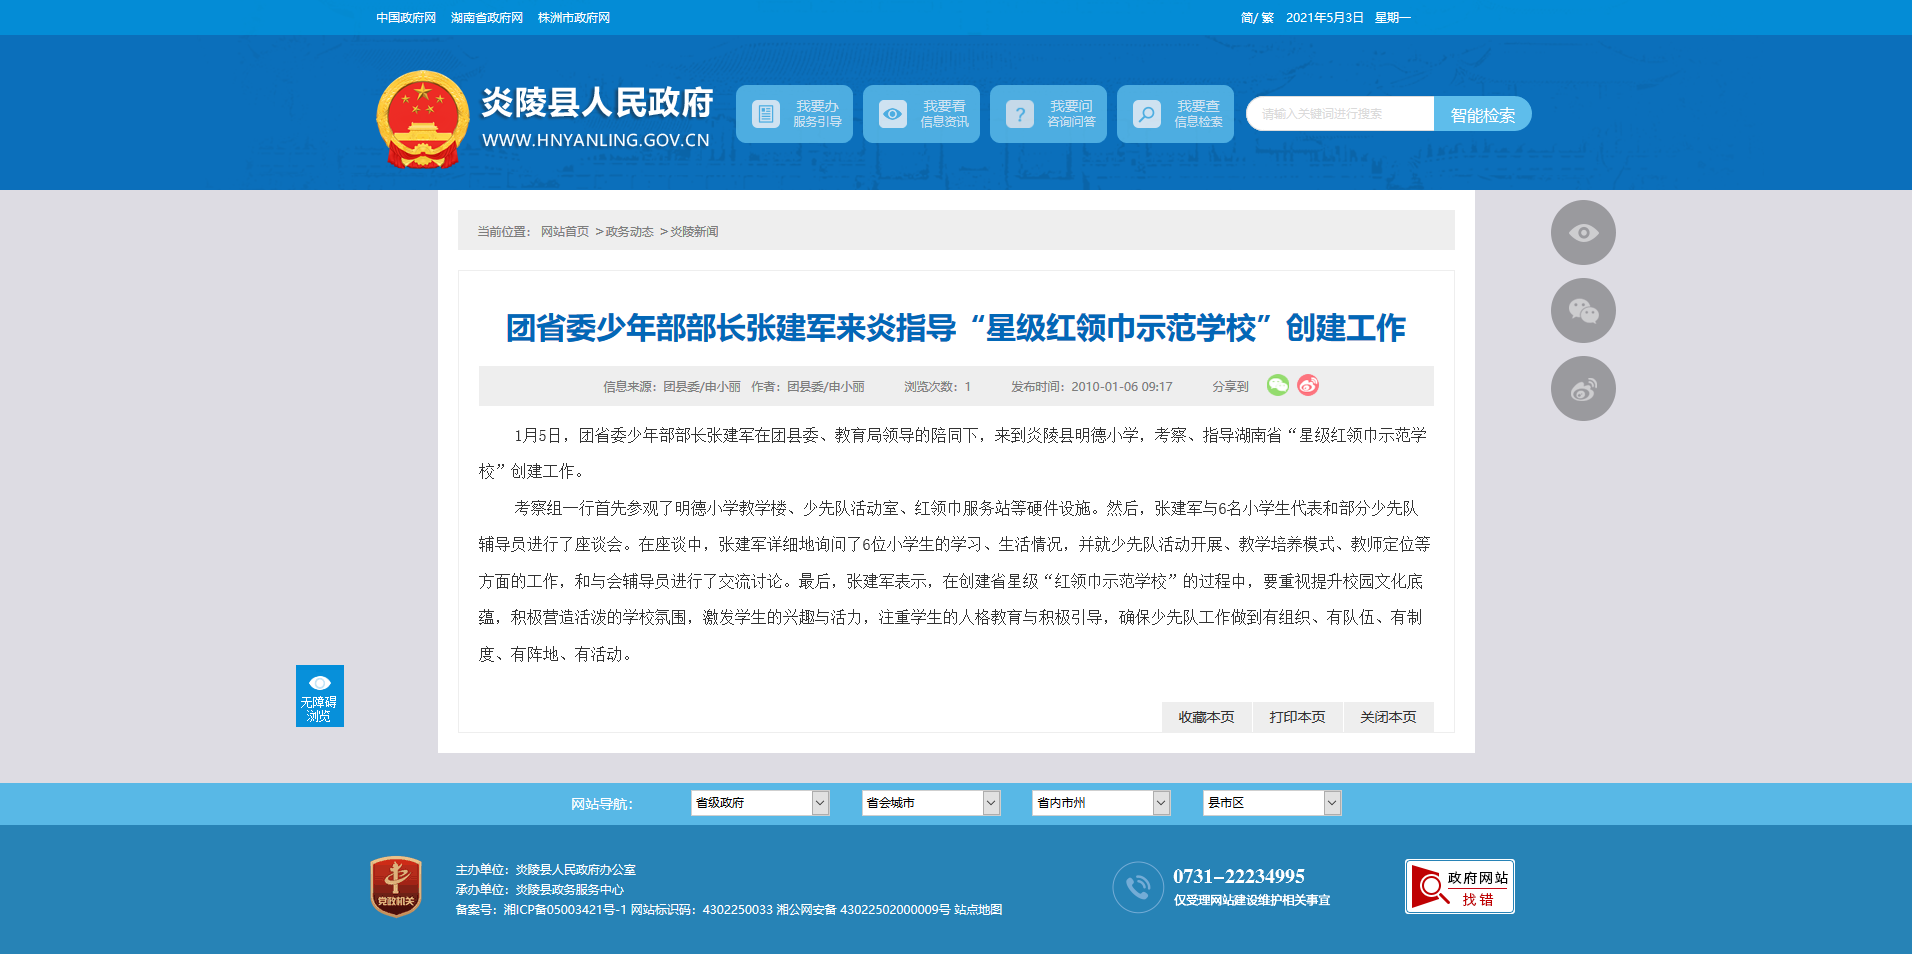Click the 打印本页 print button

(1297, 717)
